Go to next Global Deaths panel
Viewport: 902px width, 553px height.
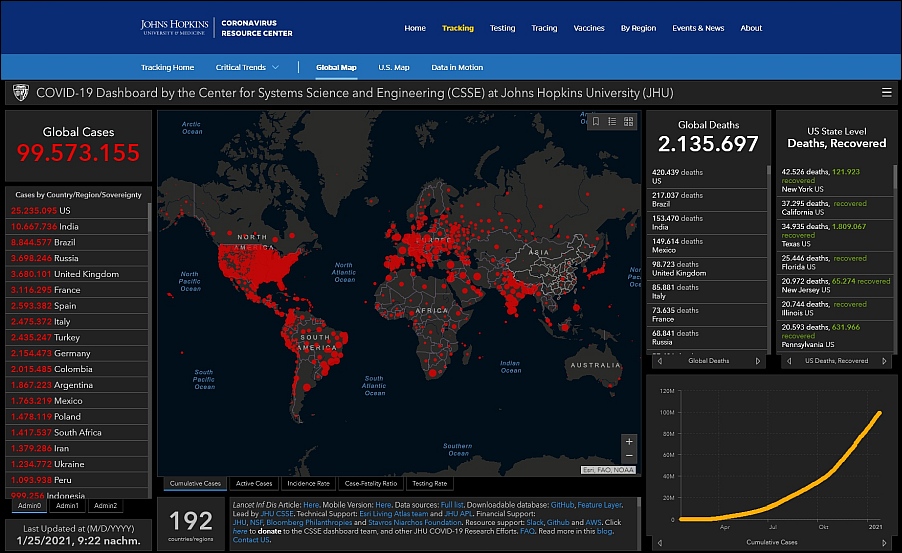758,361
